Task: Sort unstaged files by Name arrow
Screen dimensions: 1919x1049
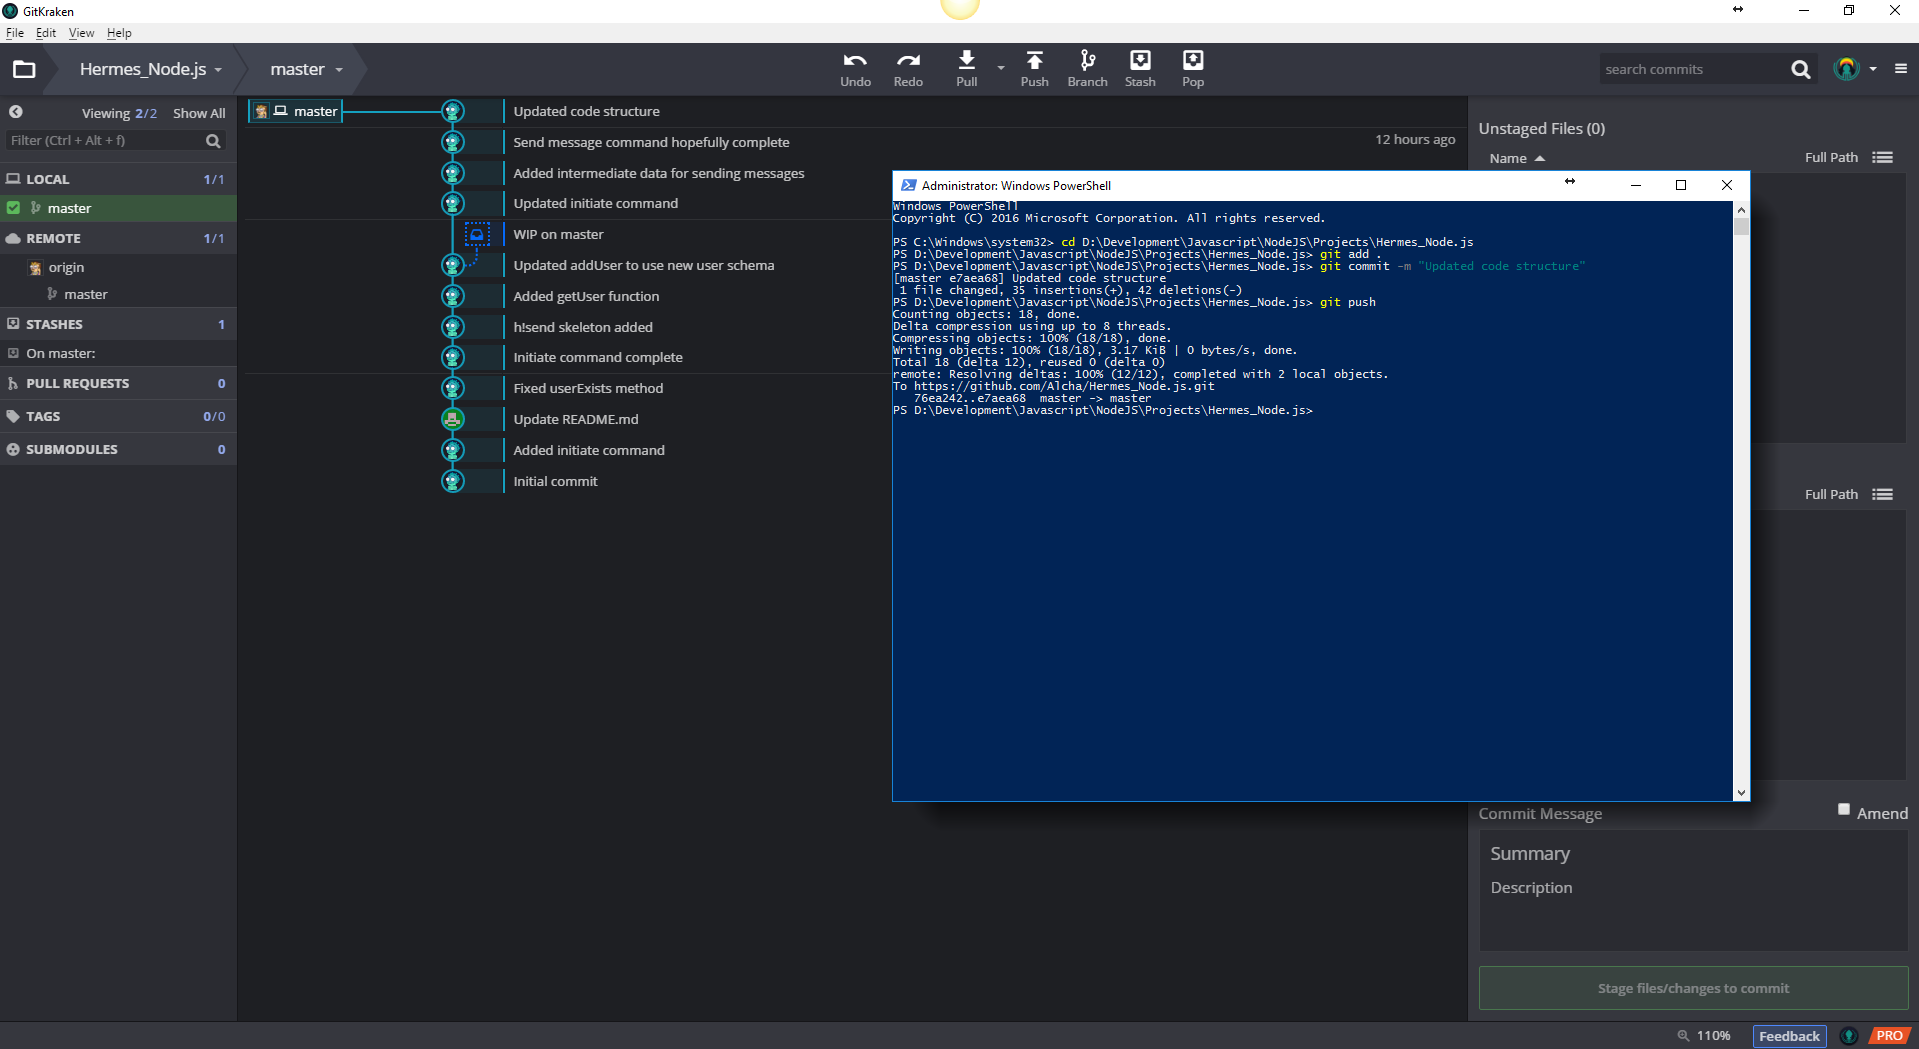Action: point(1540,159)
